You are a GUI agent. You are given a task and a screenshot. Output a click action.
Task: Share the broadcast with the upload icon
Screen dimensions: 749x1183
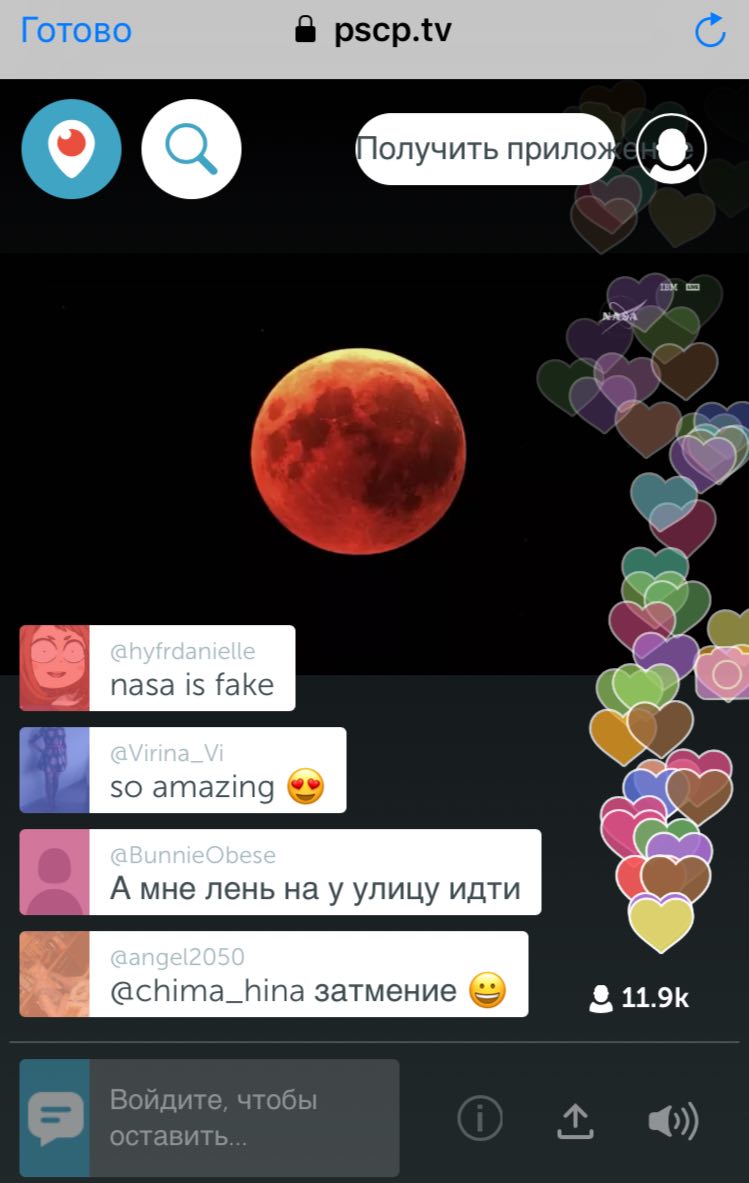[x=576, y=1120]
